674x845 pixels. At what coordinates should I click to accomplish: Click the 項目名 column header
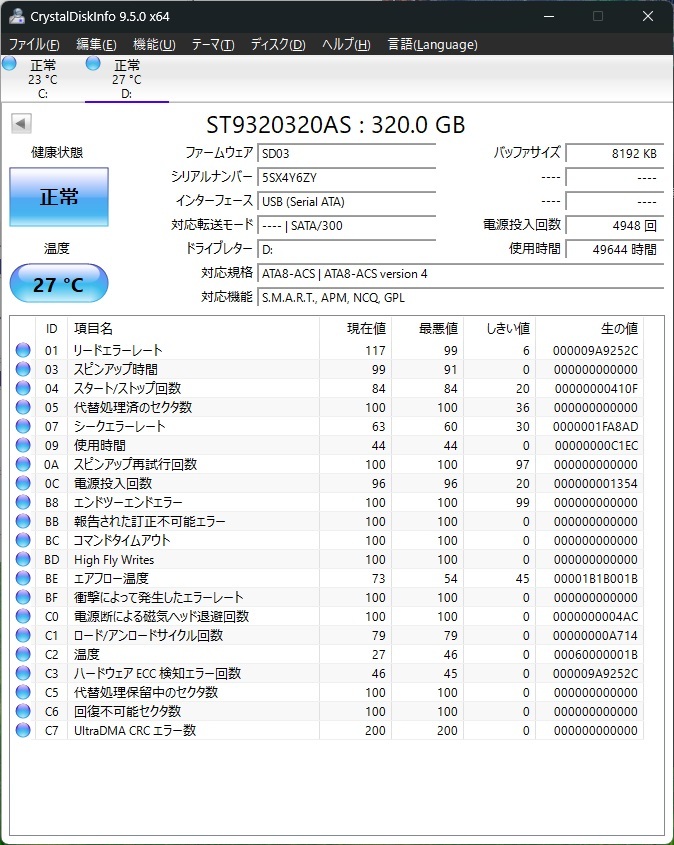pyautogui.click(x=193, y=328)
